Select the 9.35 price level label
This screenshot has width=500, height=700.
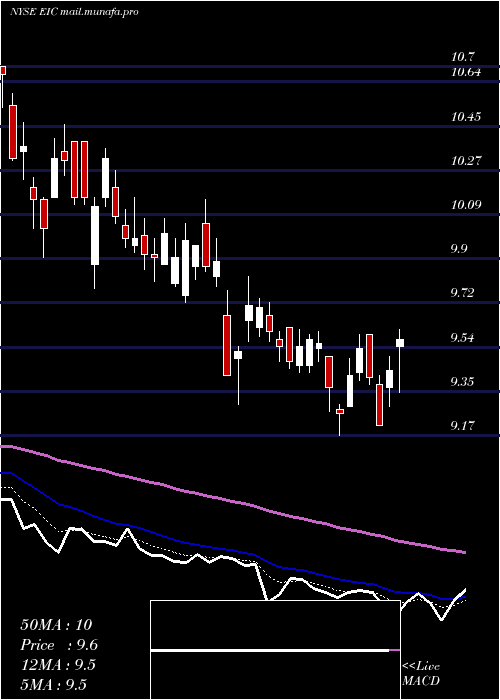pos(463,381)
